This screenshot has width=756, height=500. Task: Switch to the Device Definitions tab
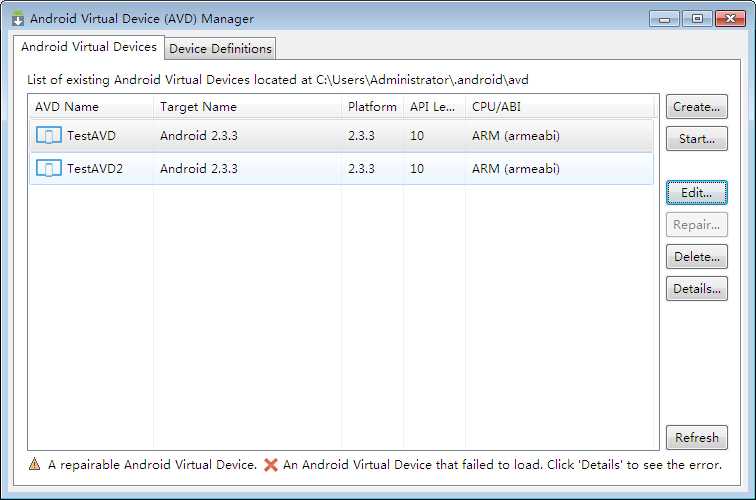(x=220, y=49)
